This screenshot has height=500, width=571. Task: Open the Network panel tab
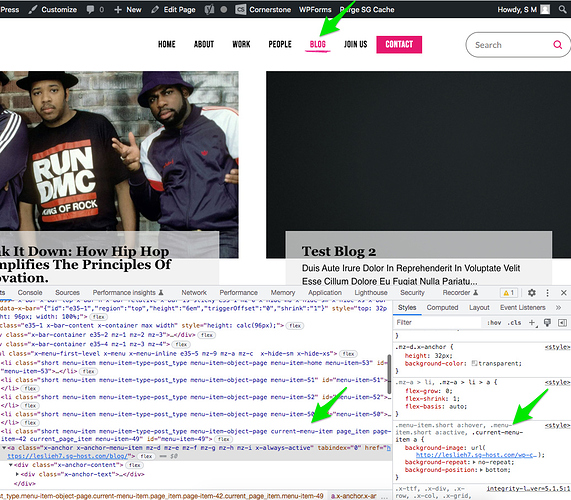click(194, 293)
